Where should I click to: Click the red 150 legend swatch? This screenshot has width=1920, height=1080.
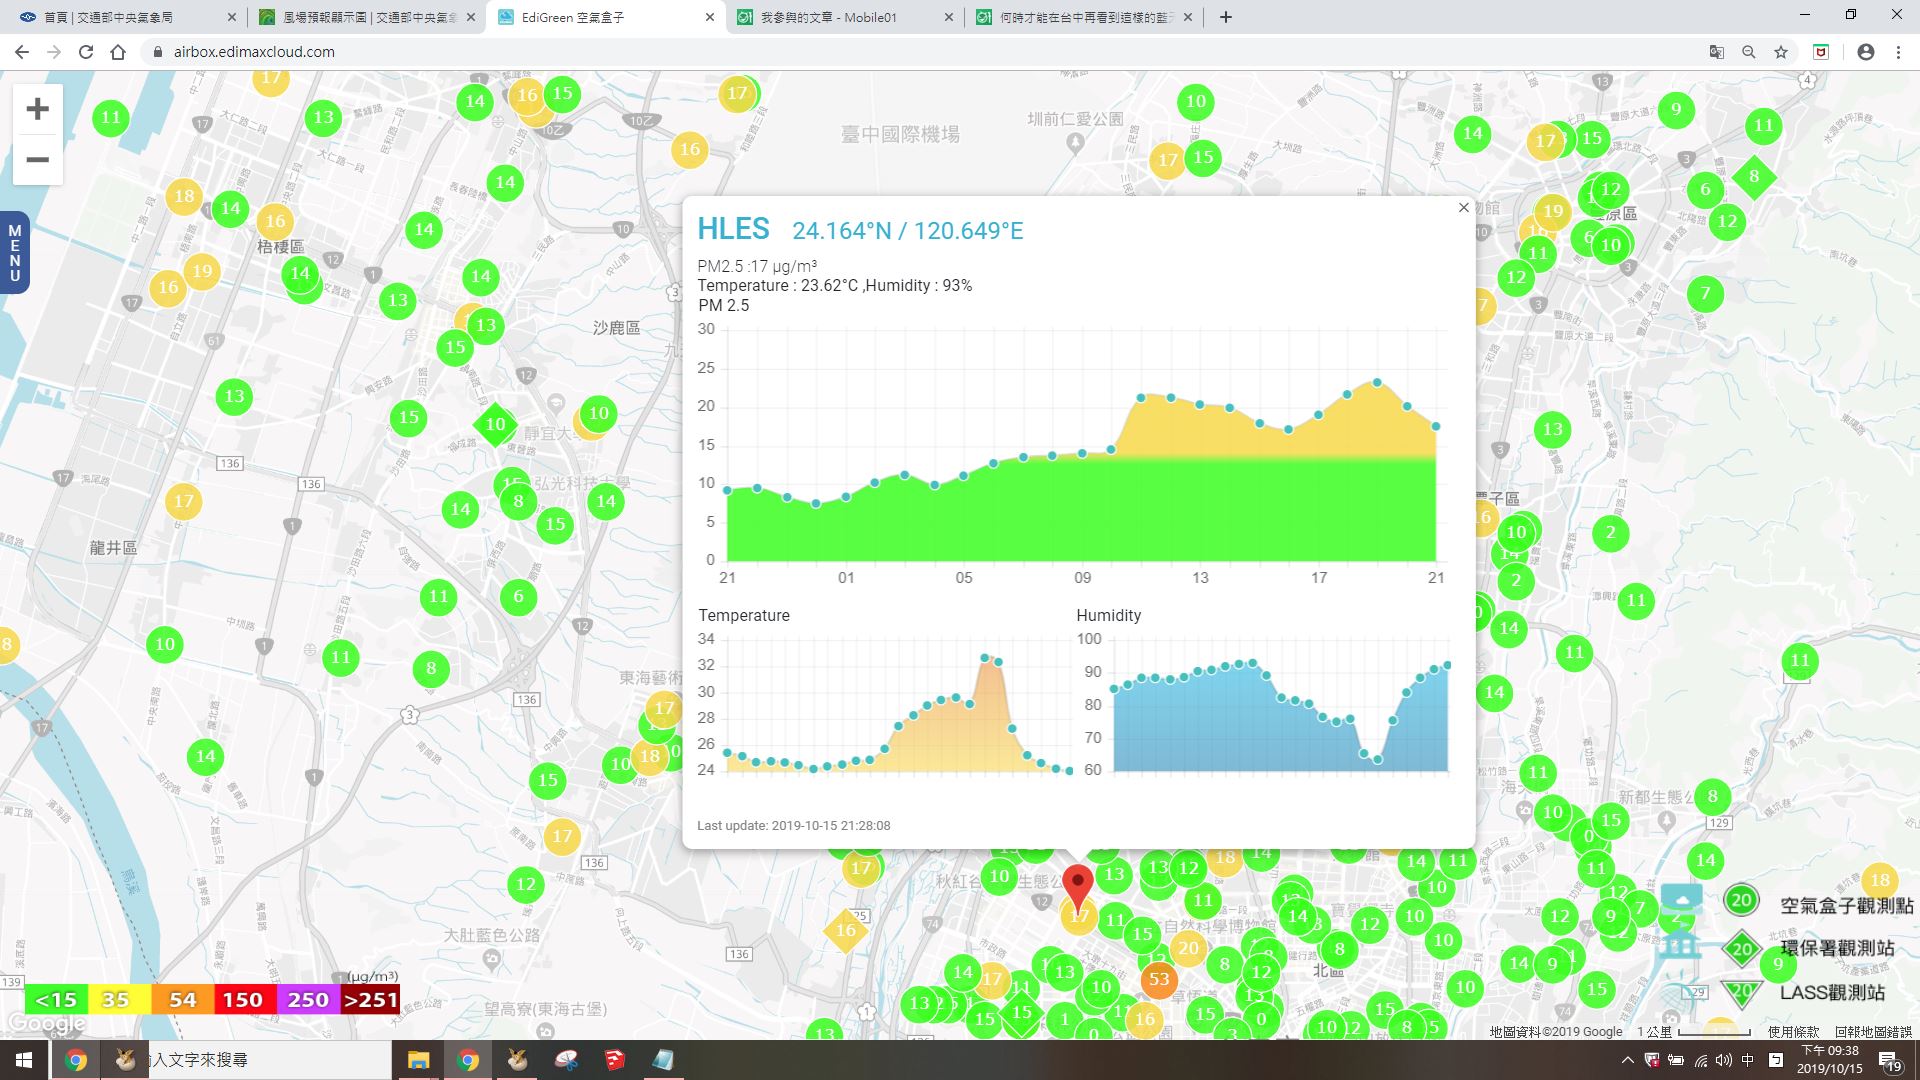243,999
